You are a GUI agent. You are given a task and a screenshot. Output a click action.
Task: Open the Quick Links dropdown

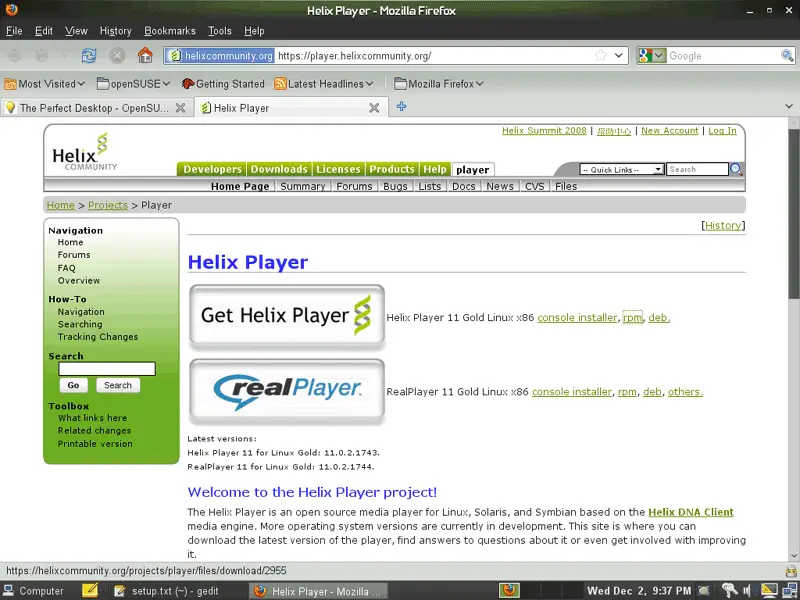pos(621,169)
